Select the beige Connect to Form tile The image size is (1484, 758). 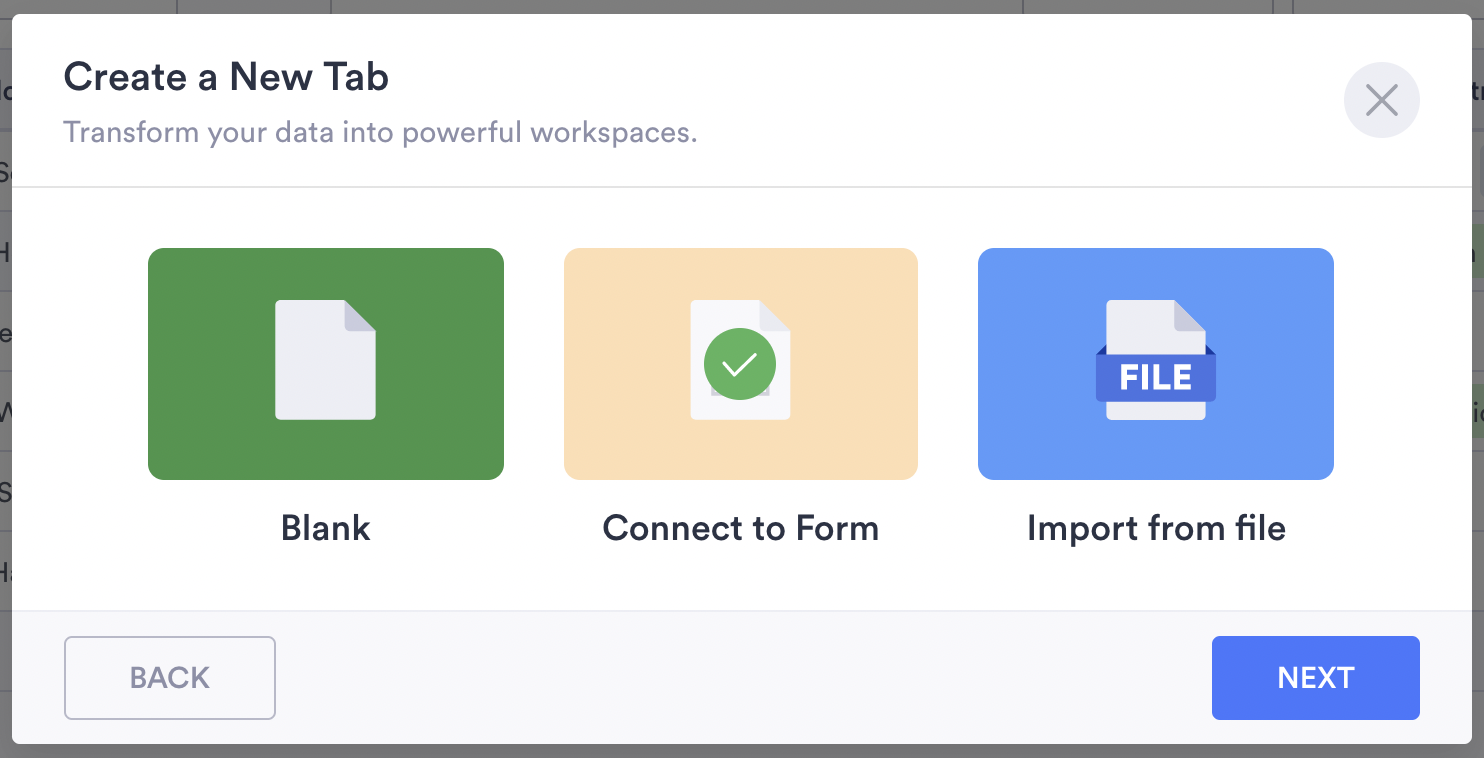(x=620, y=440)
